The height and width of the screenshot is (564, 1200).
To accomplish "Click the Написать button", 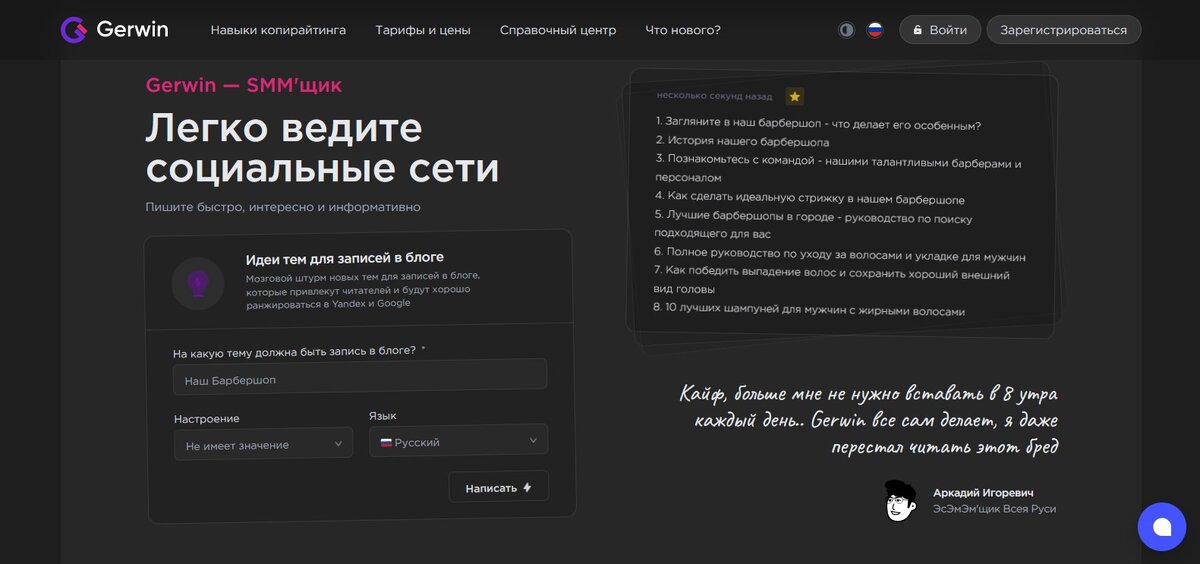I will click(499, 487).
